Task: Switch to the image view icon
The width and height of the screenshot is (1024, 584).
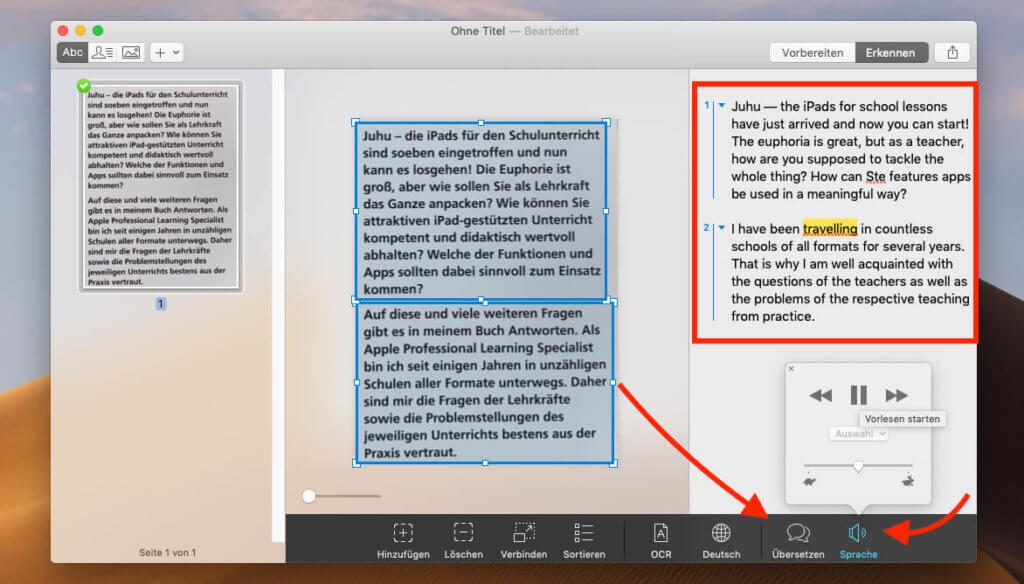Action: pyautogui.click(x=131, y=53)
